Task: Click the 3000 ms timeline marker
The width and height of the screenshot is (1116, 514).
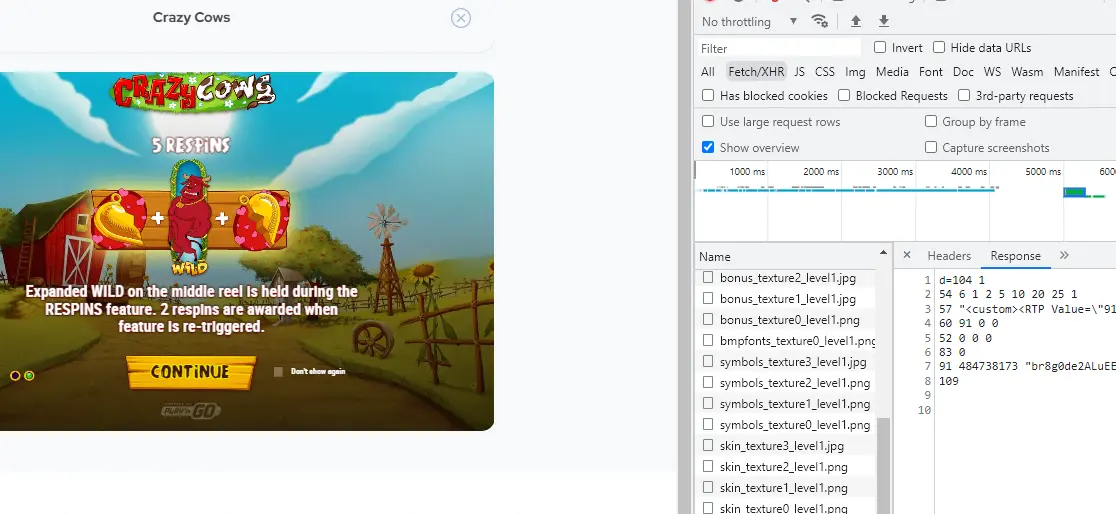Action: tap(895, 172)
